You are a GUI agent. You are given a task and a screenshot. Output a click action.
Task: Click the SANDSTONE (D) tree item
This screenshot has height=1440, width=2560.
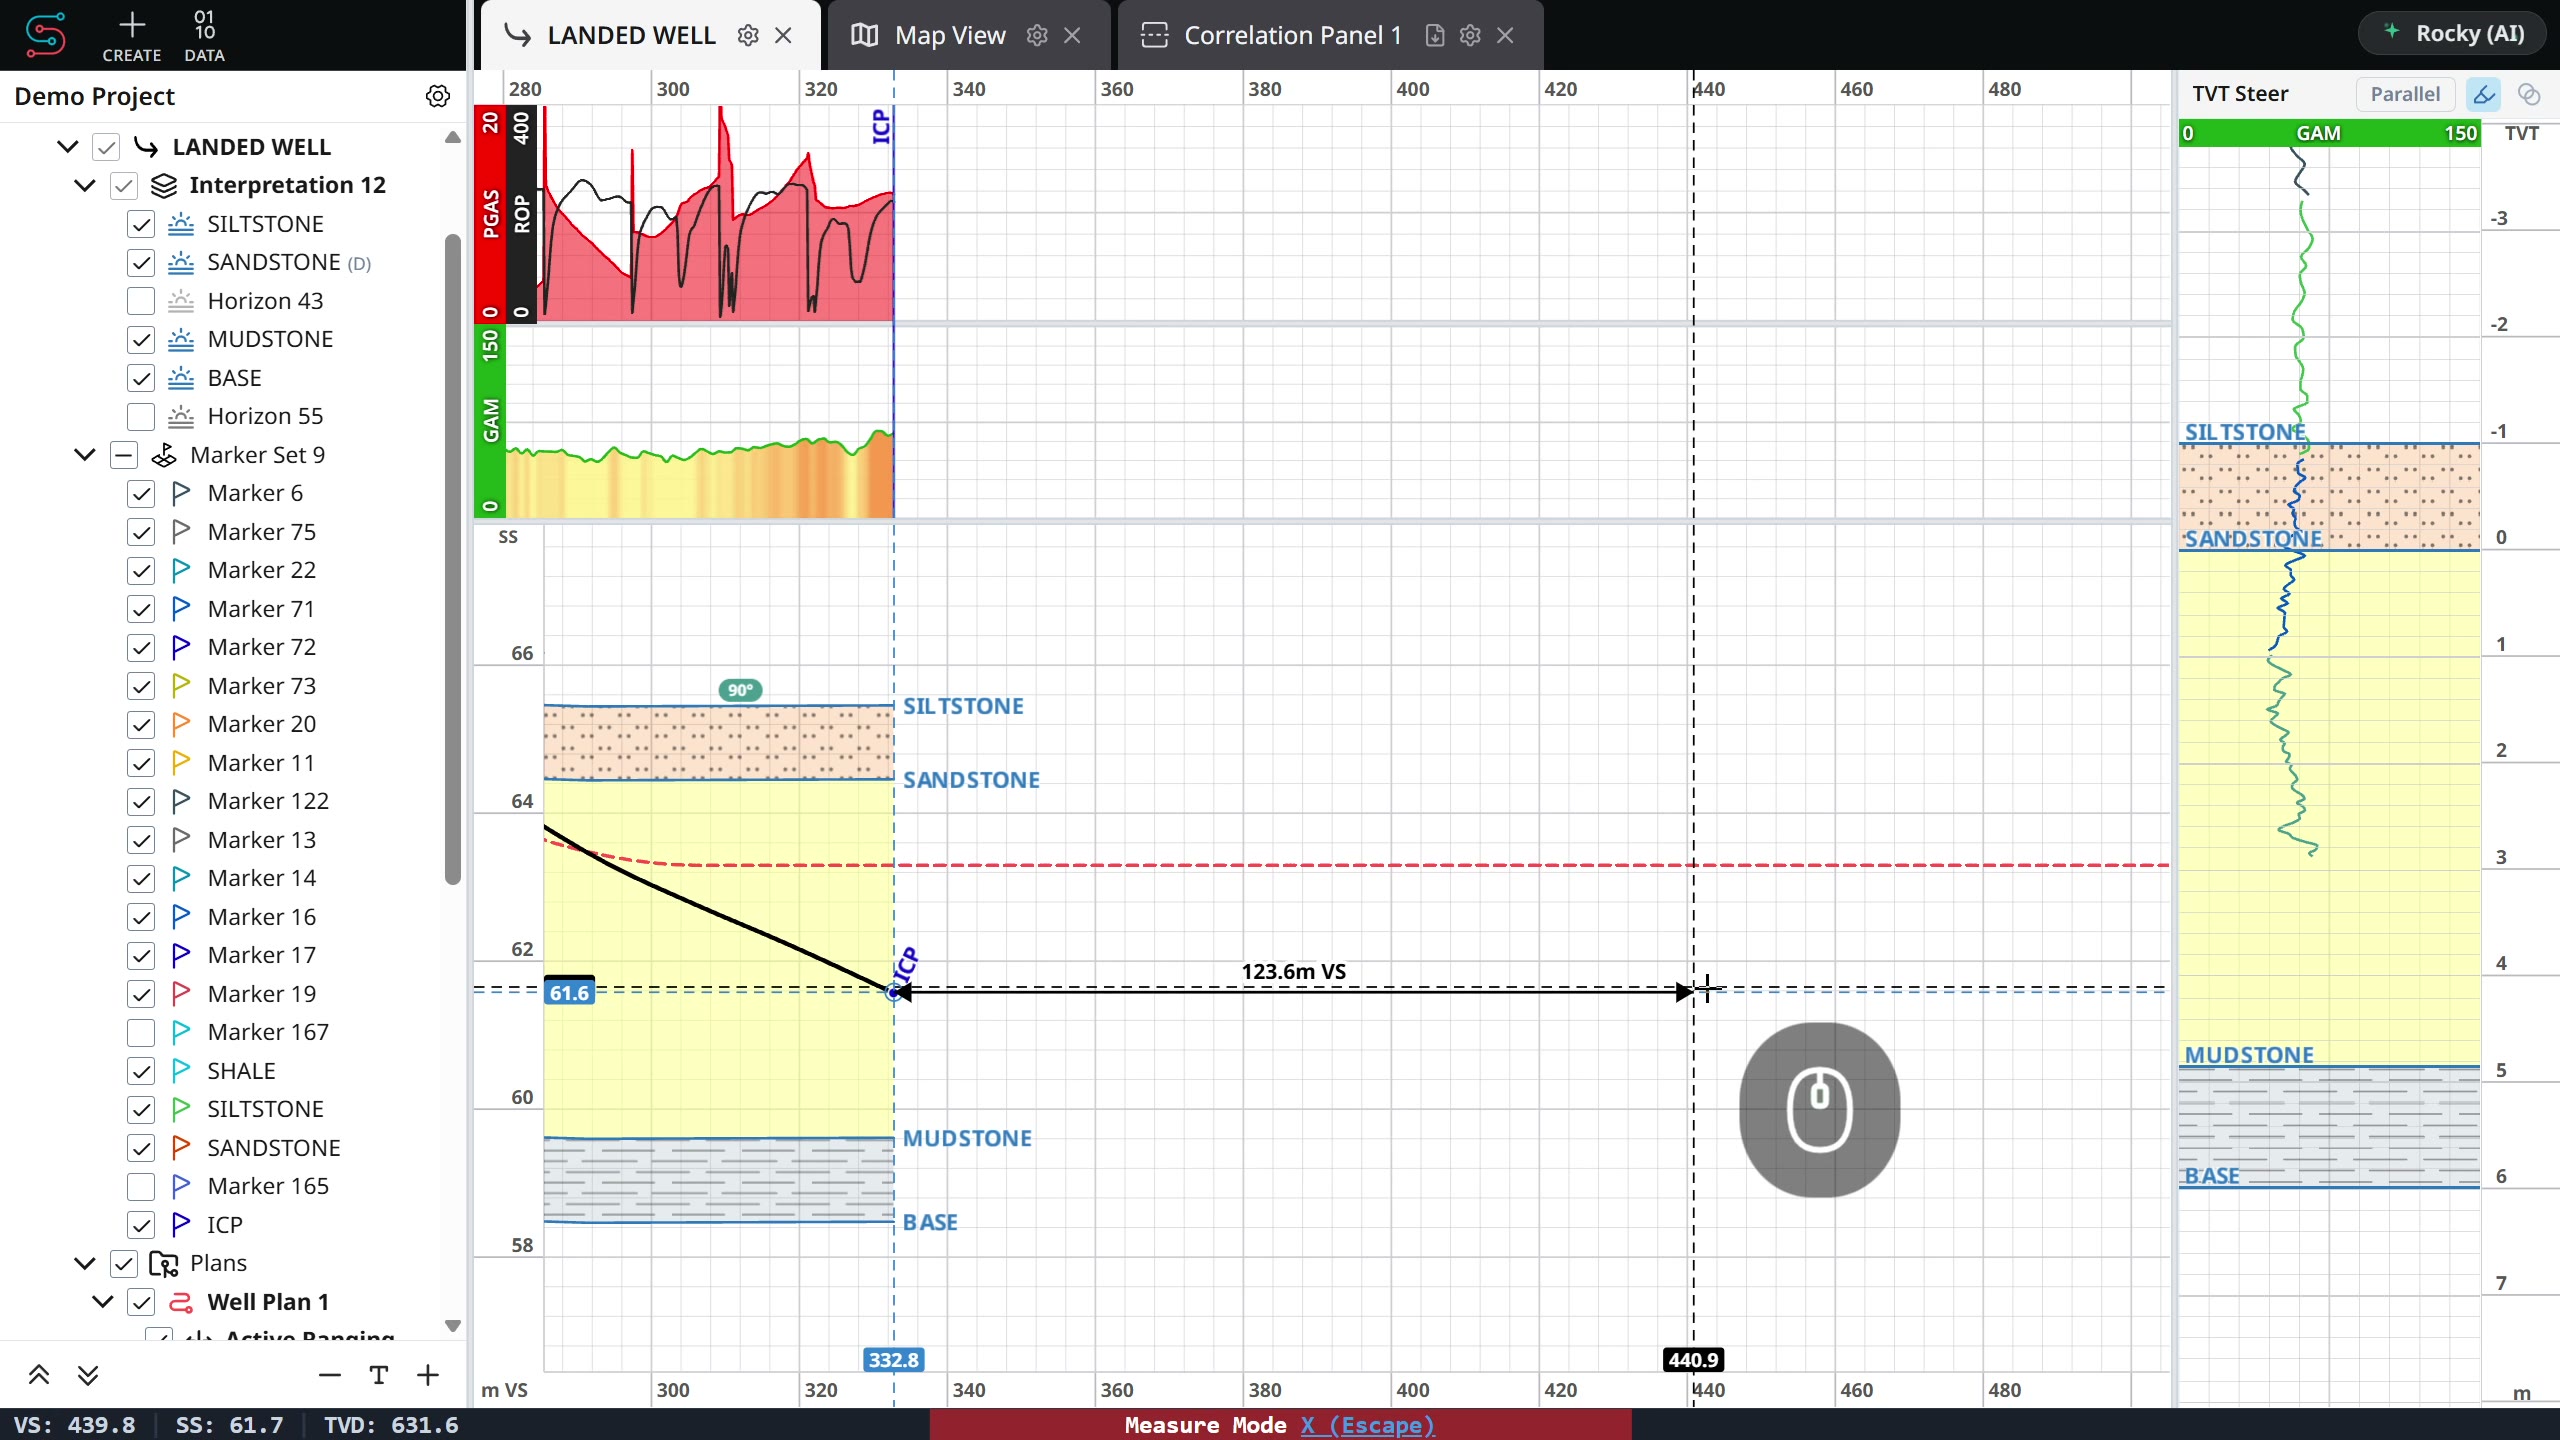click(x=288, y=262)
